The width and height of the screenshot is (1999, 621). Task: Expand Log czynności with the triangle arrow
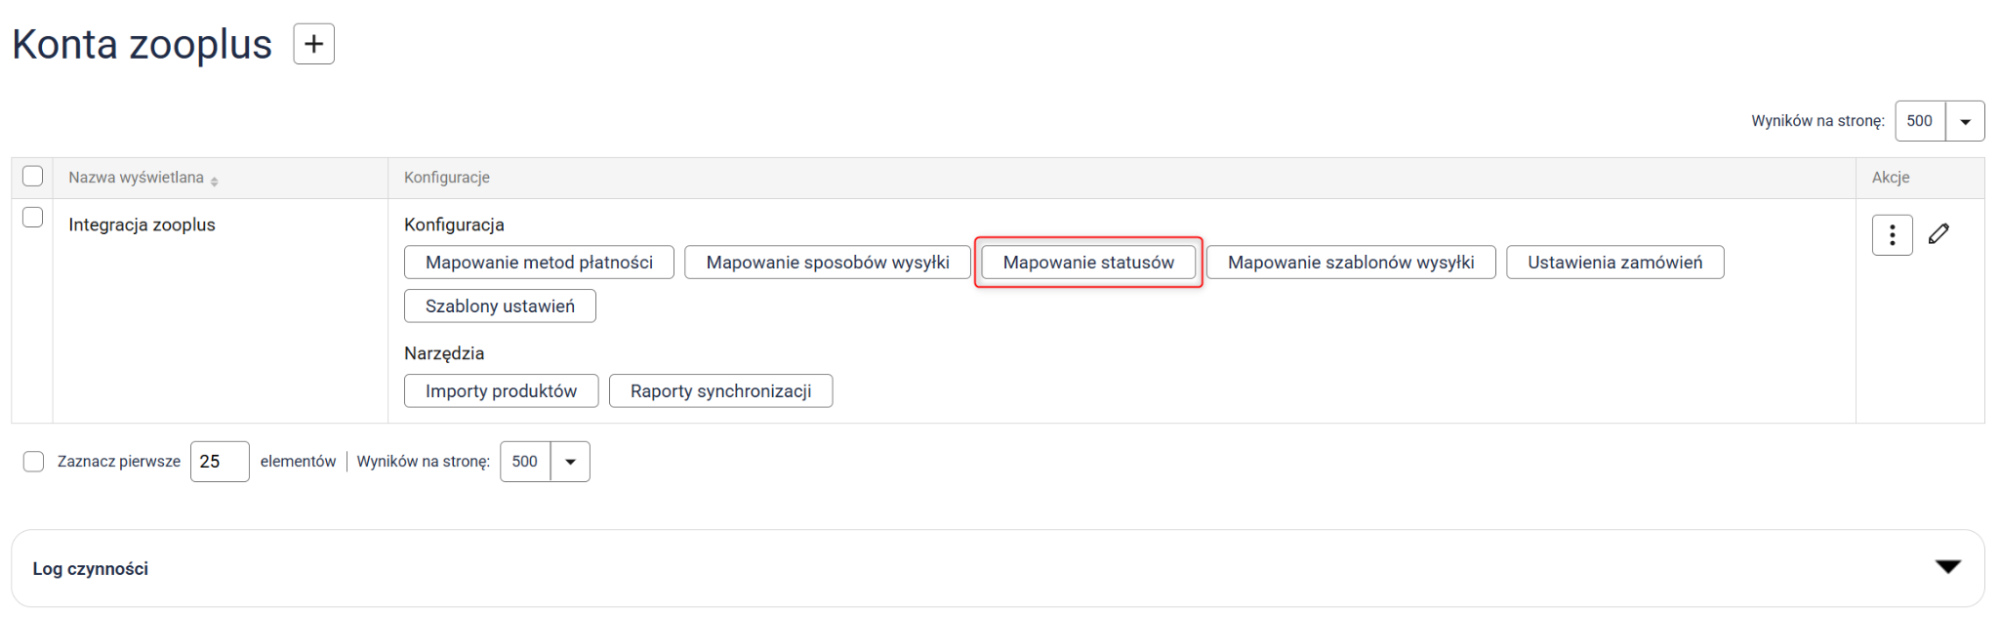1947,567
